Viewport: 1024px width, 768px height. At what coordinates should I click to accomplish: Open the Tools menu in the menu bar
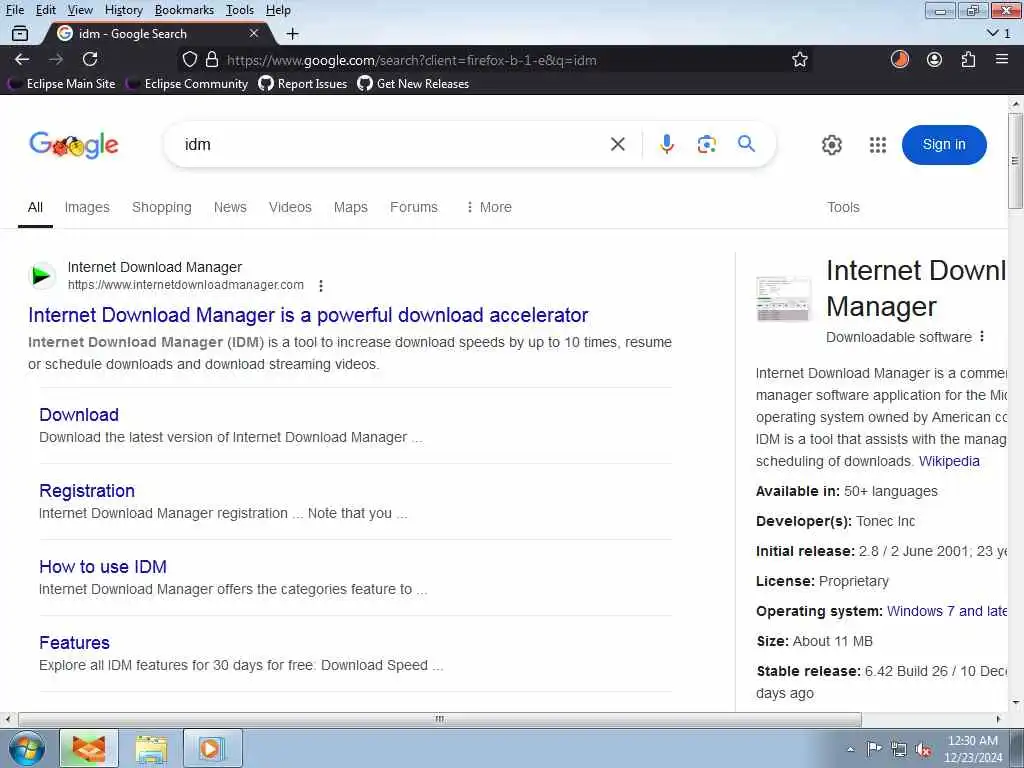[240, 10]
